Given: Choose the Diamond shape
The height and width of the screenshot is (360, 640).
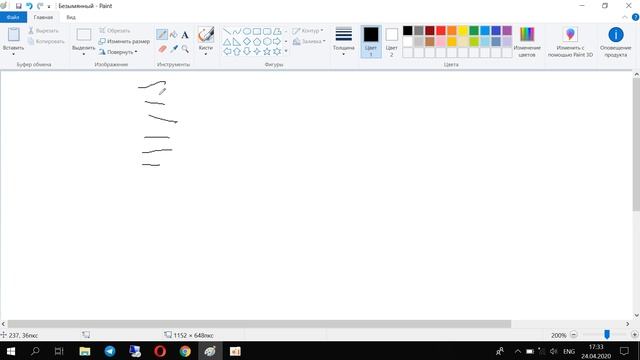Looking at the screenshot, I should click(x=247, y=42).
